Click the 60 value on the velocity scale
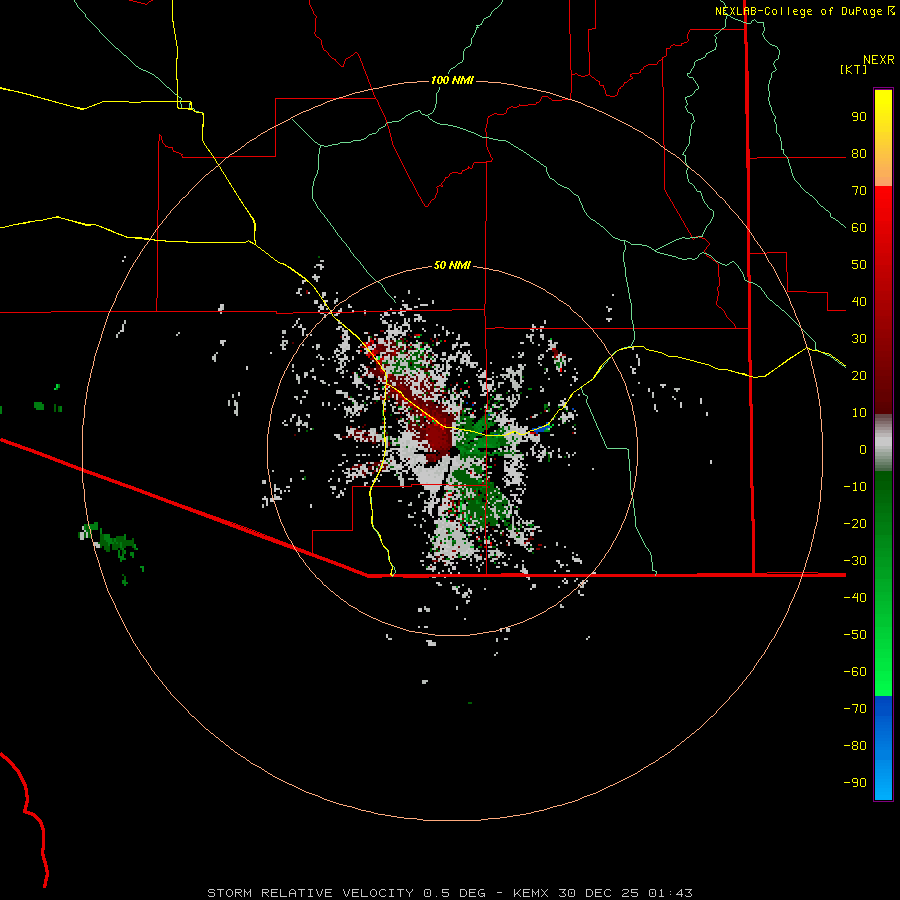Image resolution: width=900 pixels, height=900 pixels. coord(859,227)
